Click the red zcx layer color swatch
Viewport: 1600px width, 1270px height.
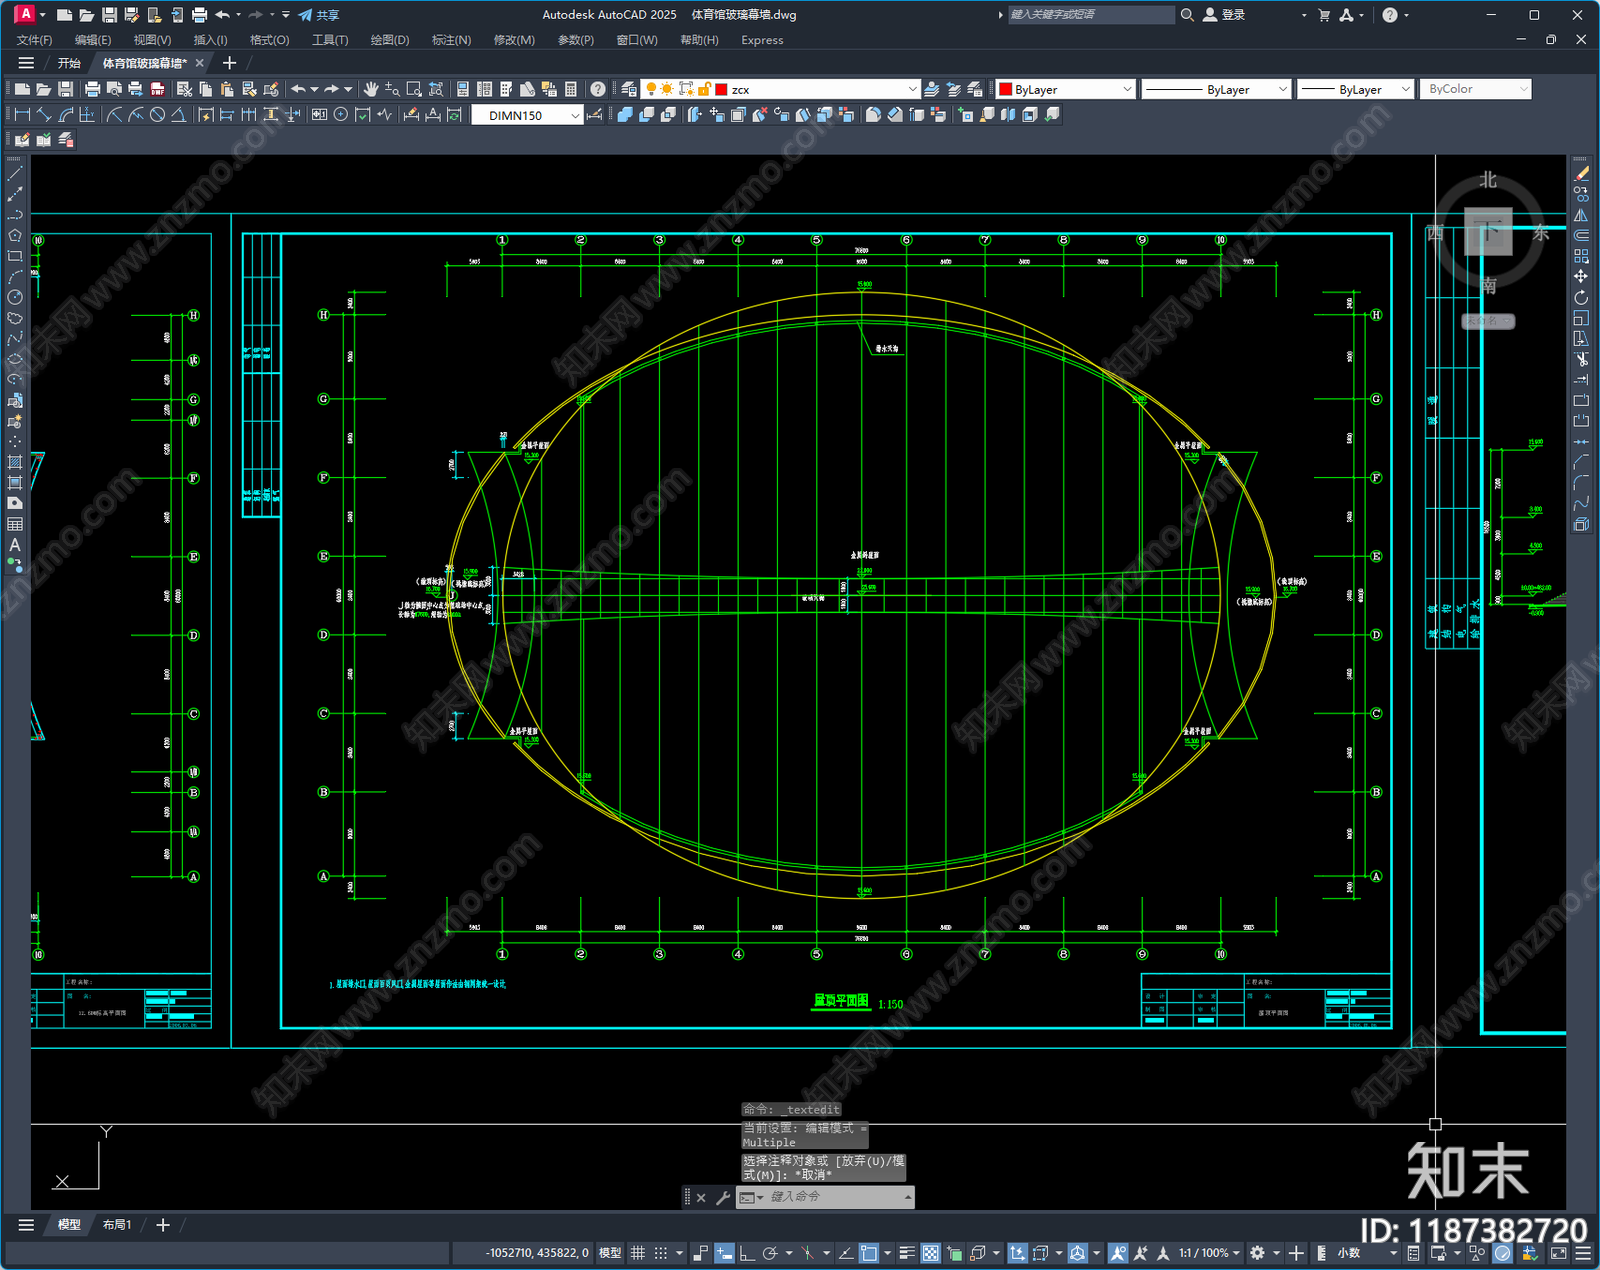click(x=721, y=89)
